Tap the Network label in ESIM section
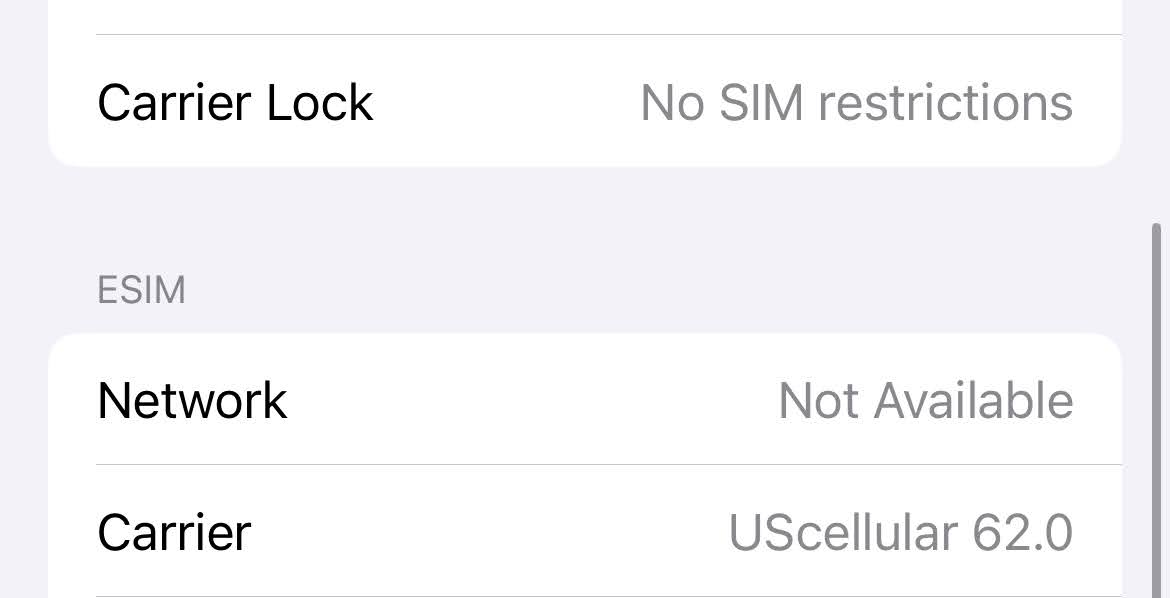 192,400
